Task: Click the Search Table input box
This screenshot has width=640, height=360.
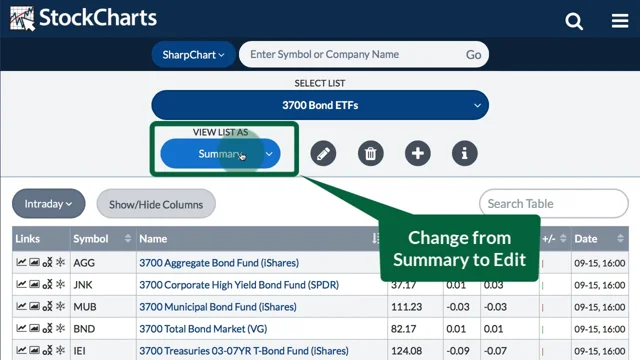Action: tap(554, 203)
